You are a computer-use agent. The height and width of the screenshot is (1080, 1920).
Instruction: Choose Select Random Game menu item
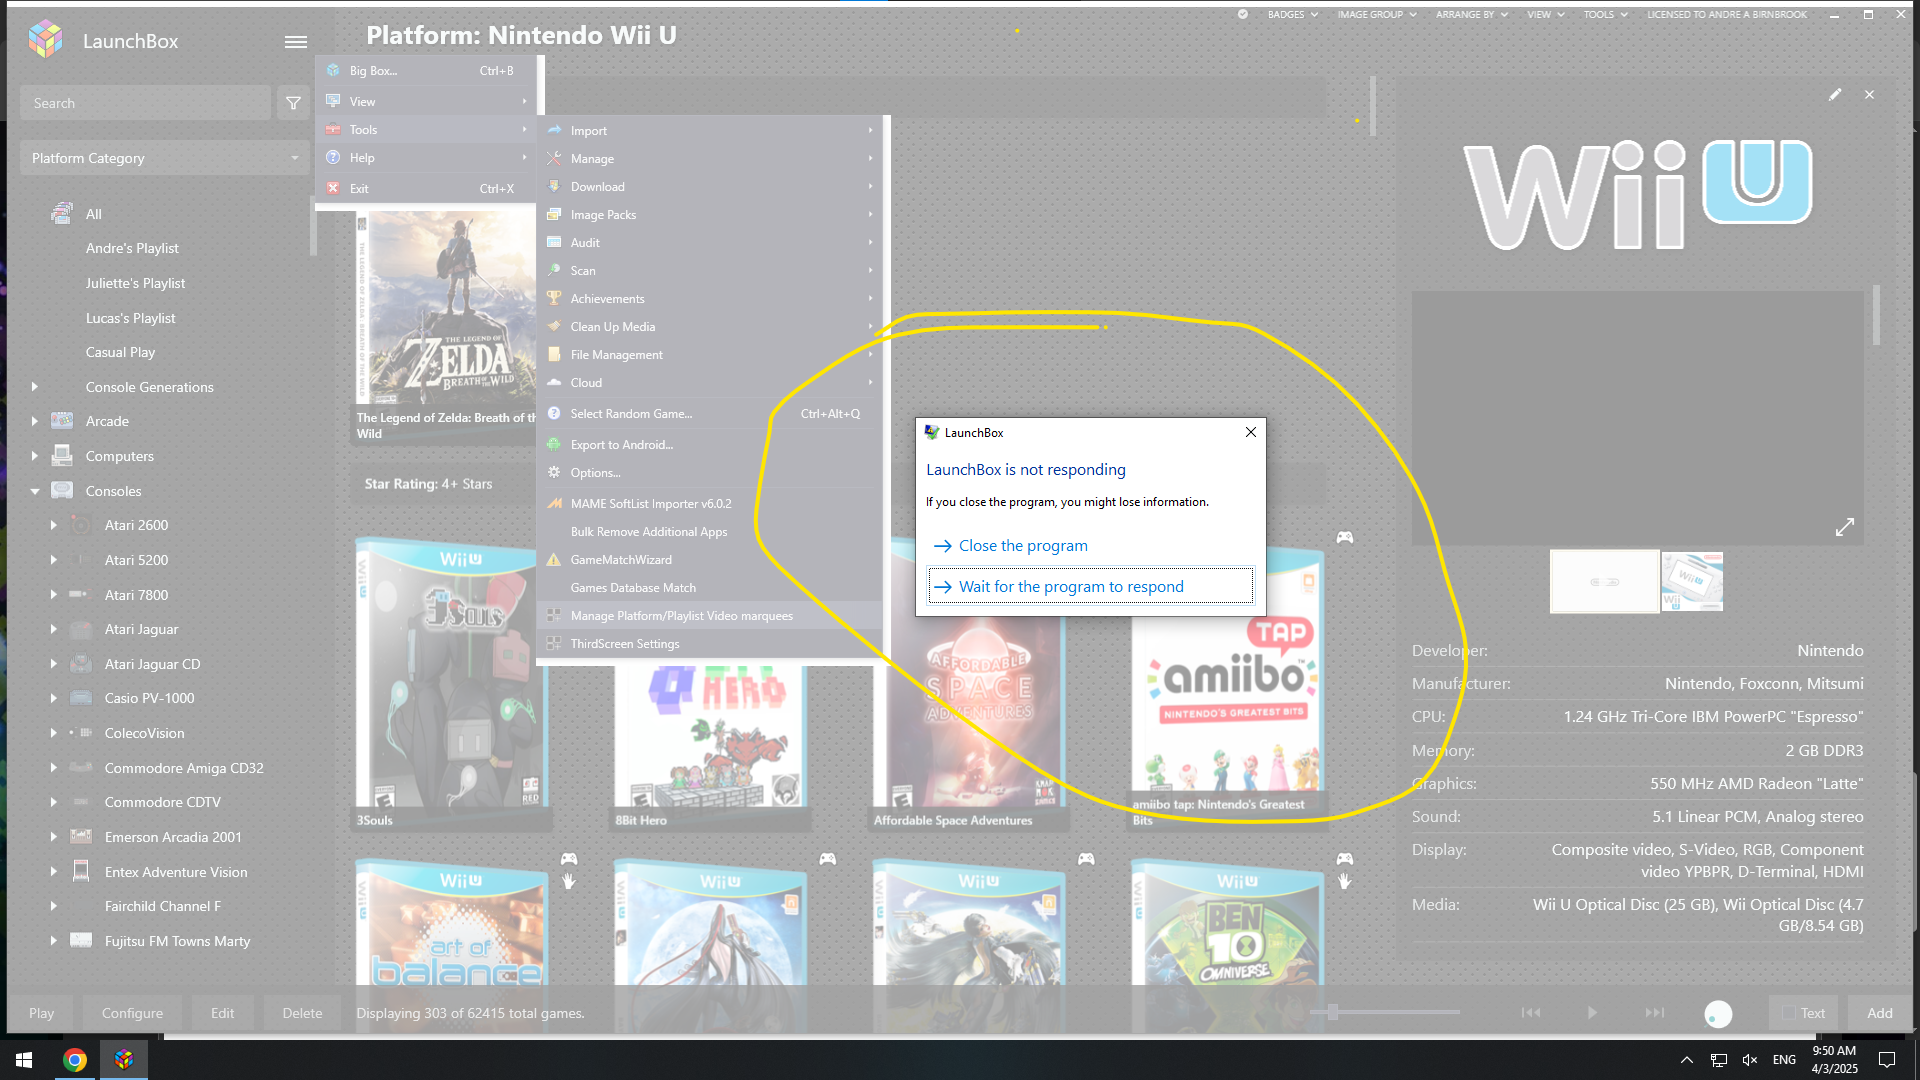[x=710, y=414]
